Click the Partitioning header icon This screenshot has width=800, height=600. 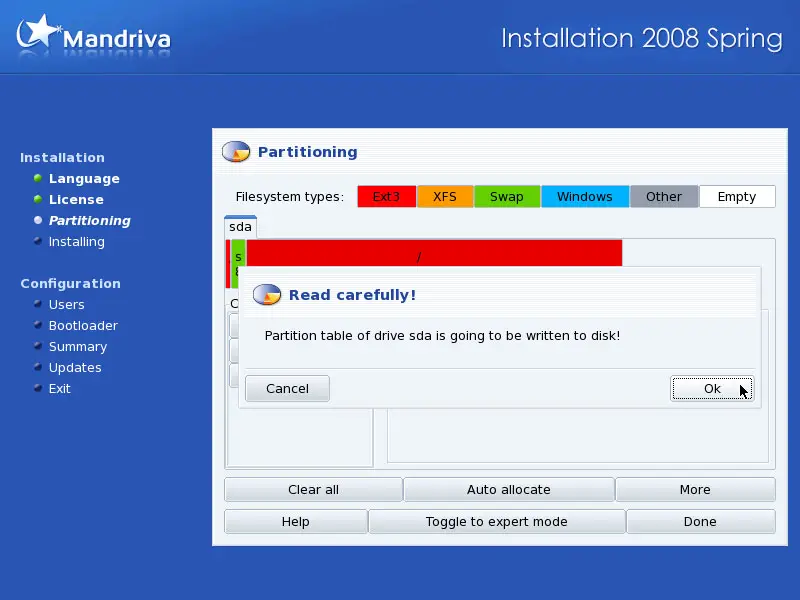point(236,152)
